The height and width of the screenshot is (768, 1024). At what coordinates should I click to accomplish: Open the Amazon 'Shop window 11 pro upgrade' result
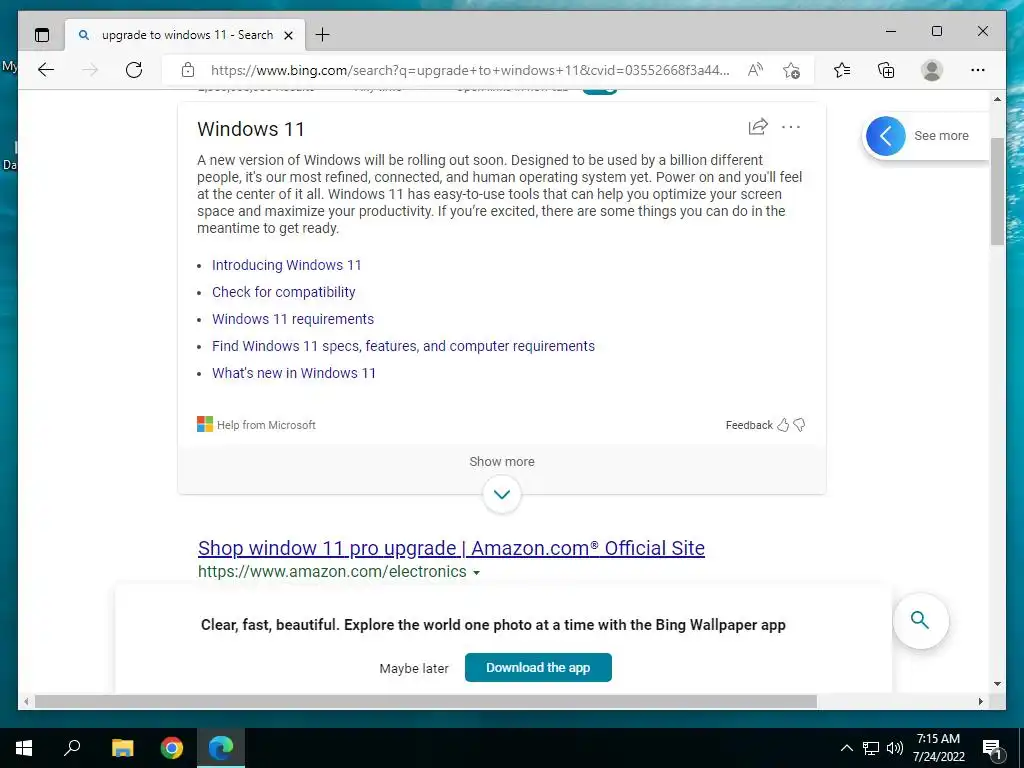451,548
